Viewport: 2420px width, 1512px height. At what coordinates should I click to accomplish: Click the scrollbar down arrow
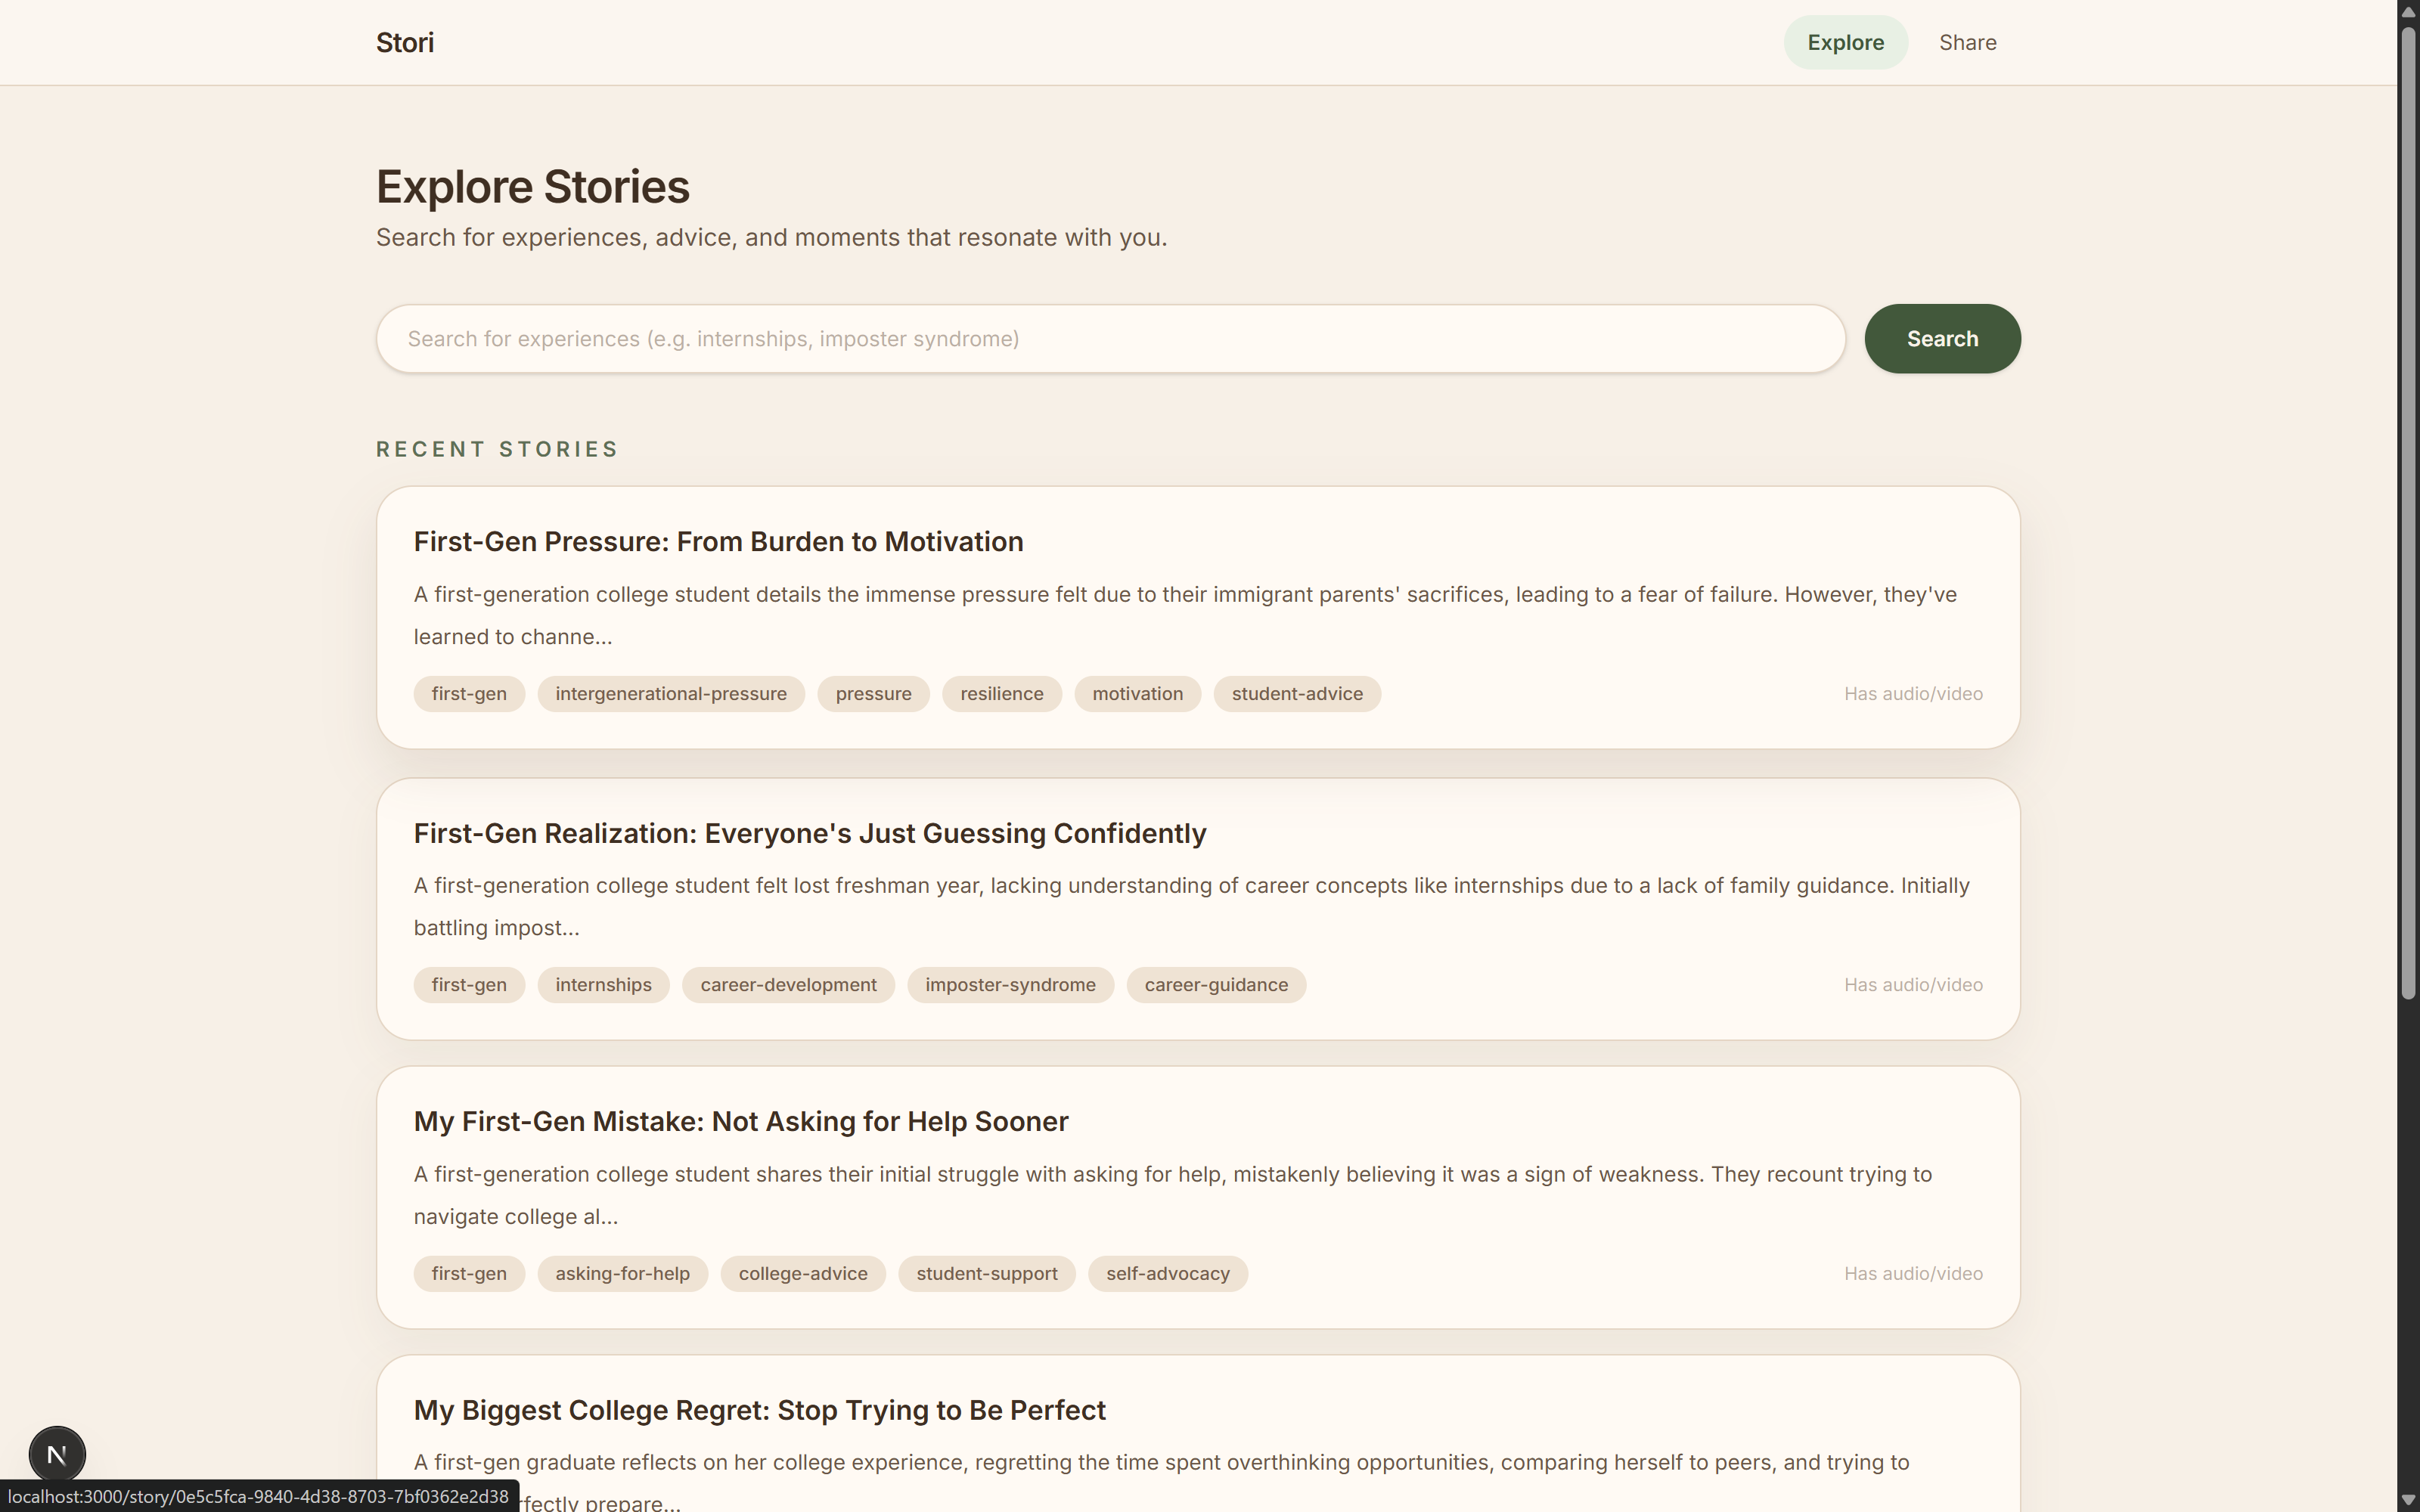[2408, 1501]
